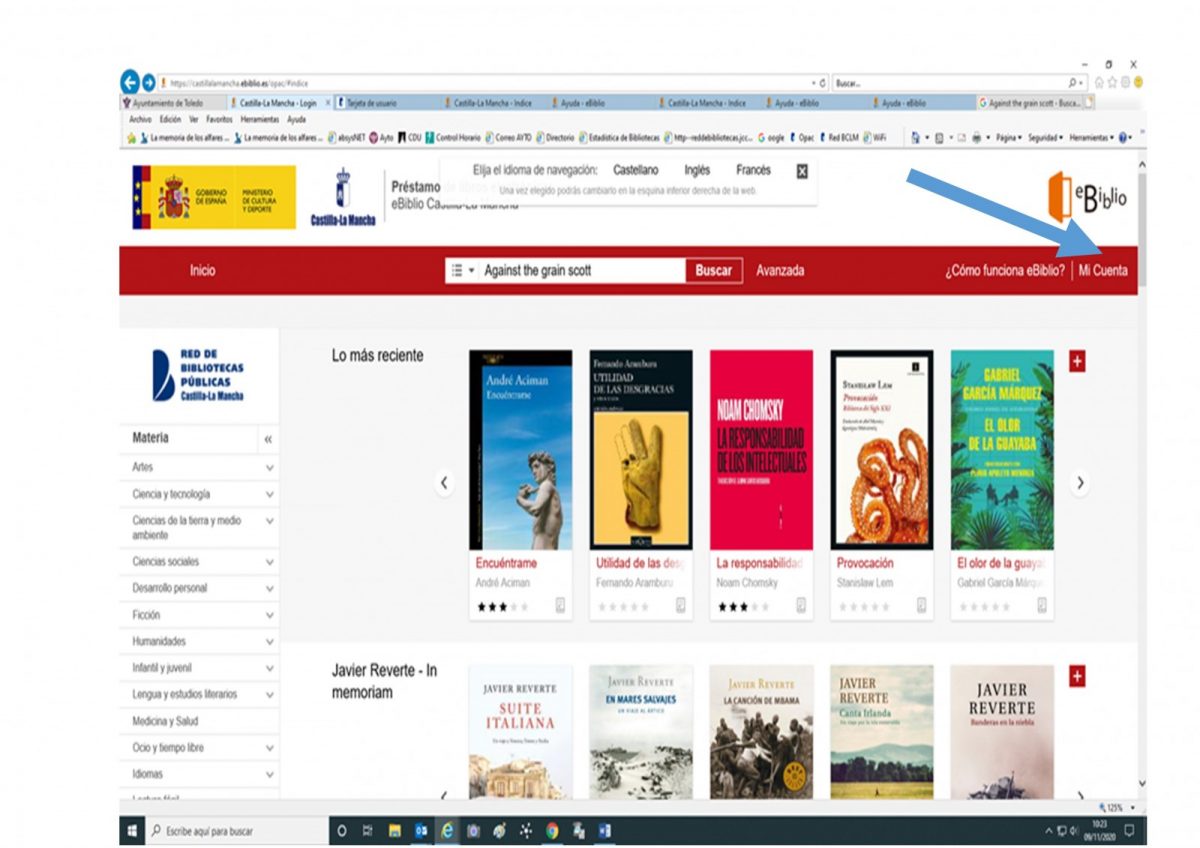Open Mi Cuenta
The image size is (1200, 848).
1103,270
